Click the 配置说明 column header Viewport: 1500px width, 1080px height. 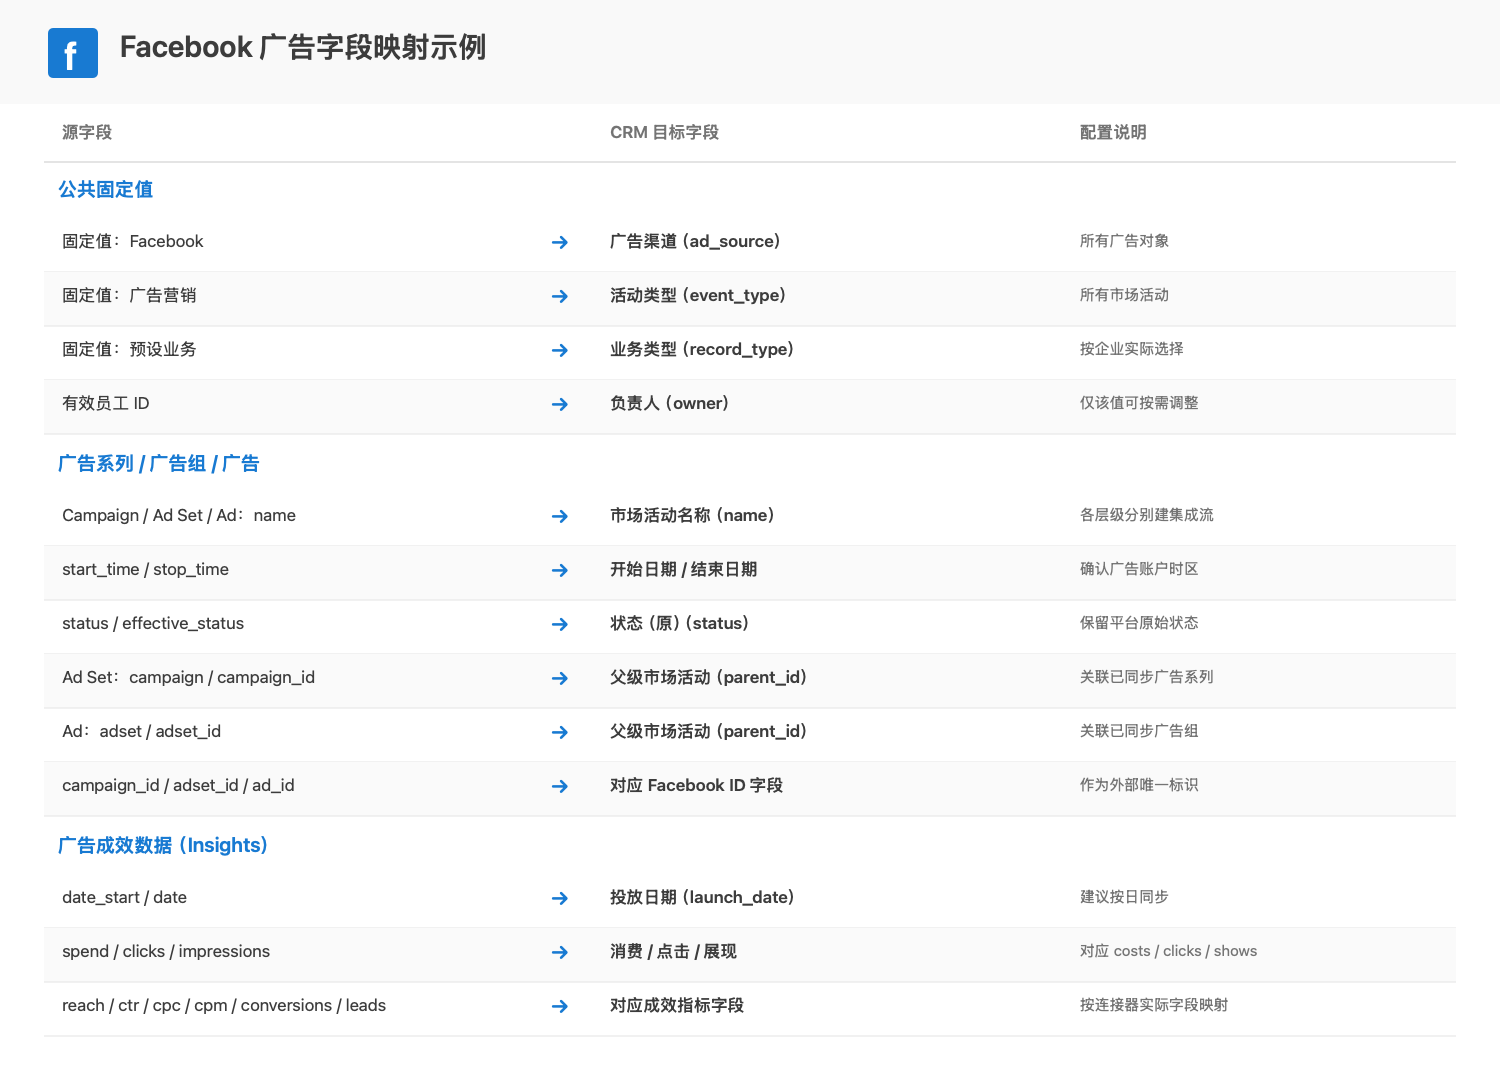(1113, 132)
